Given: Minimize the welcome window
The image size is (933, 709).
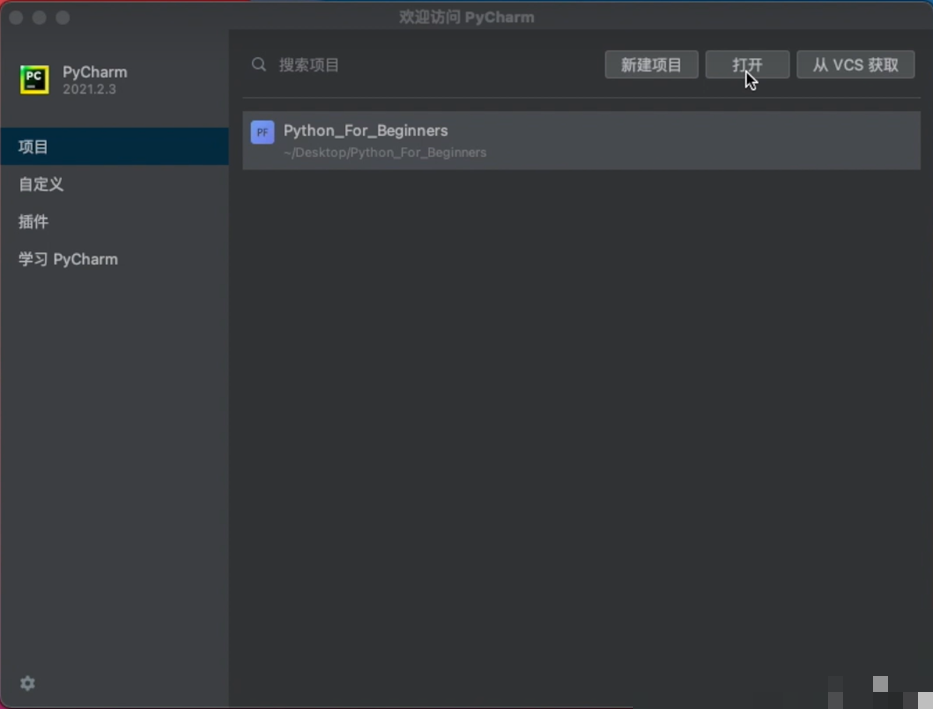Looking at the screenshot, I should (x=39, y=18).
